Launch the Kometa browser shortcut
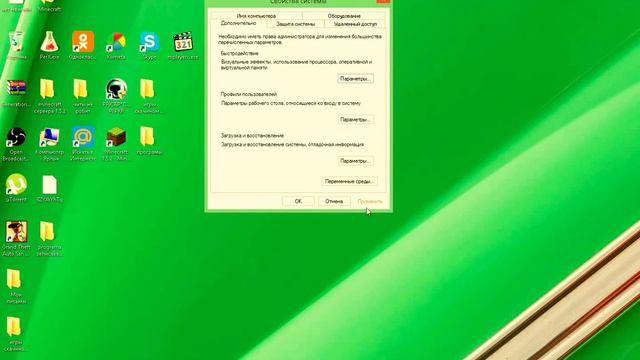640x360 pixels. 116,42
